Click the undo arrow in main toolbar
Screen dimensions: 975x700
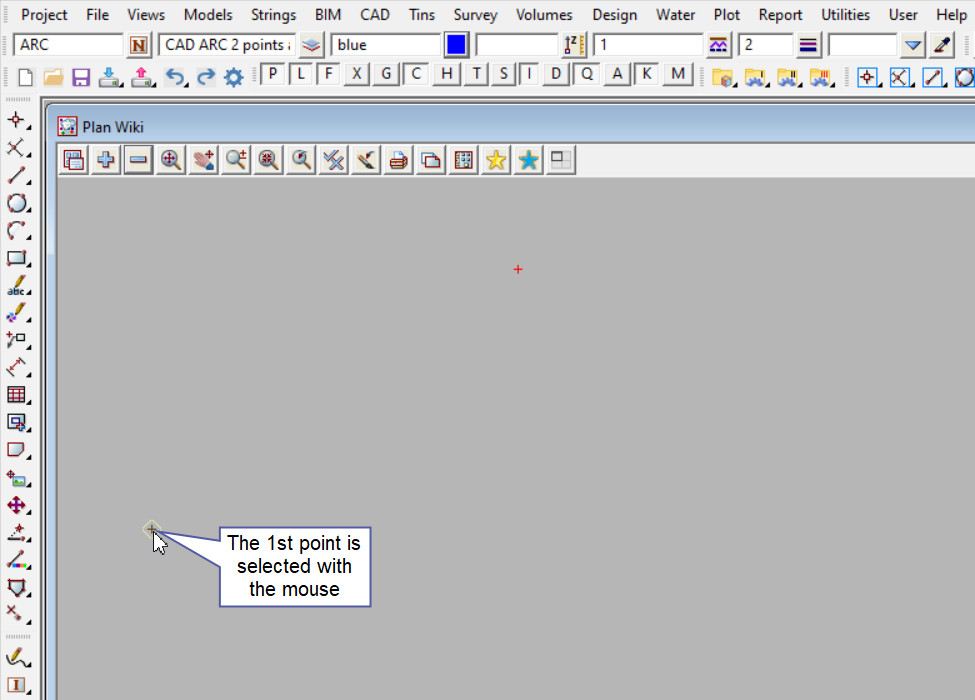(175, 77)
